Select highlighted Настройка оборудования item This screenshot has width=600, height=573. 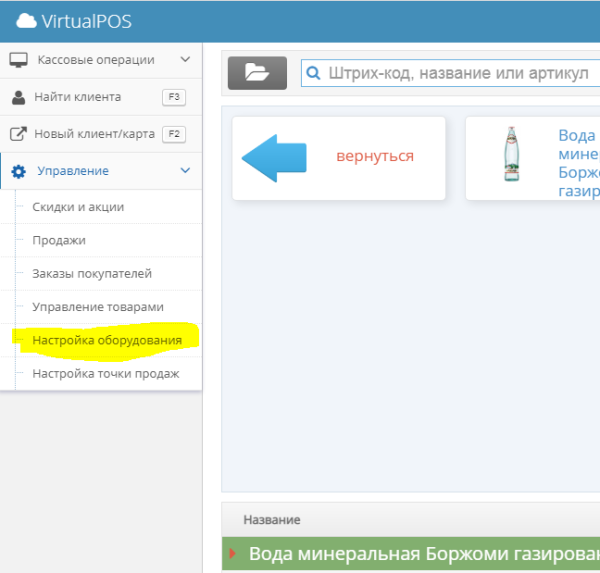(x=107, y=340)
